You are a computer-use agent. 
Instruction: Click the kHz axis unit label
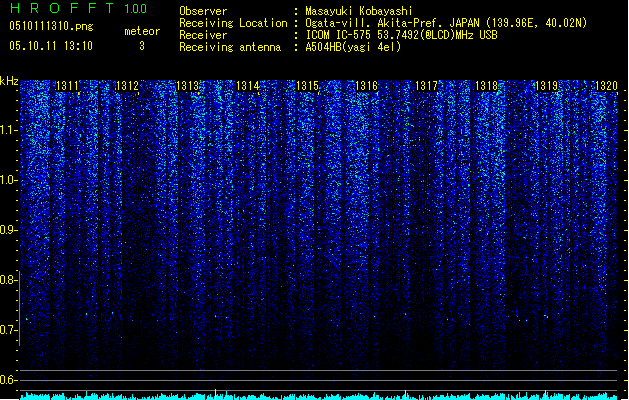click(x=9, y=81)
